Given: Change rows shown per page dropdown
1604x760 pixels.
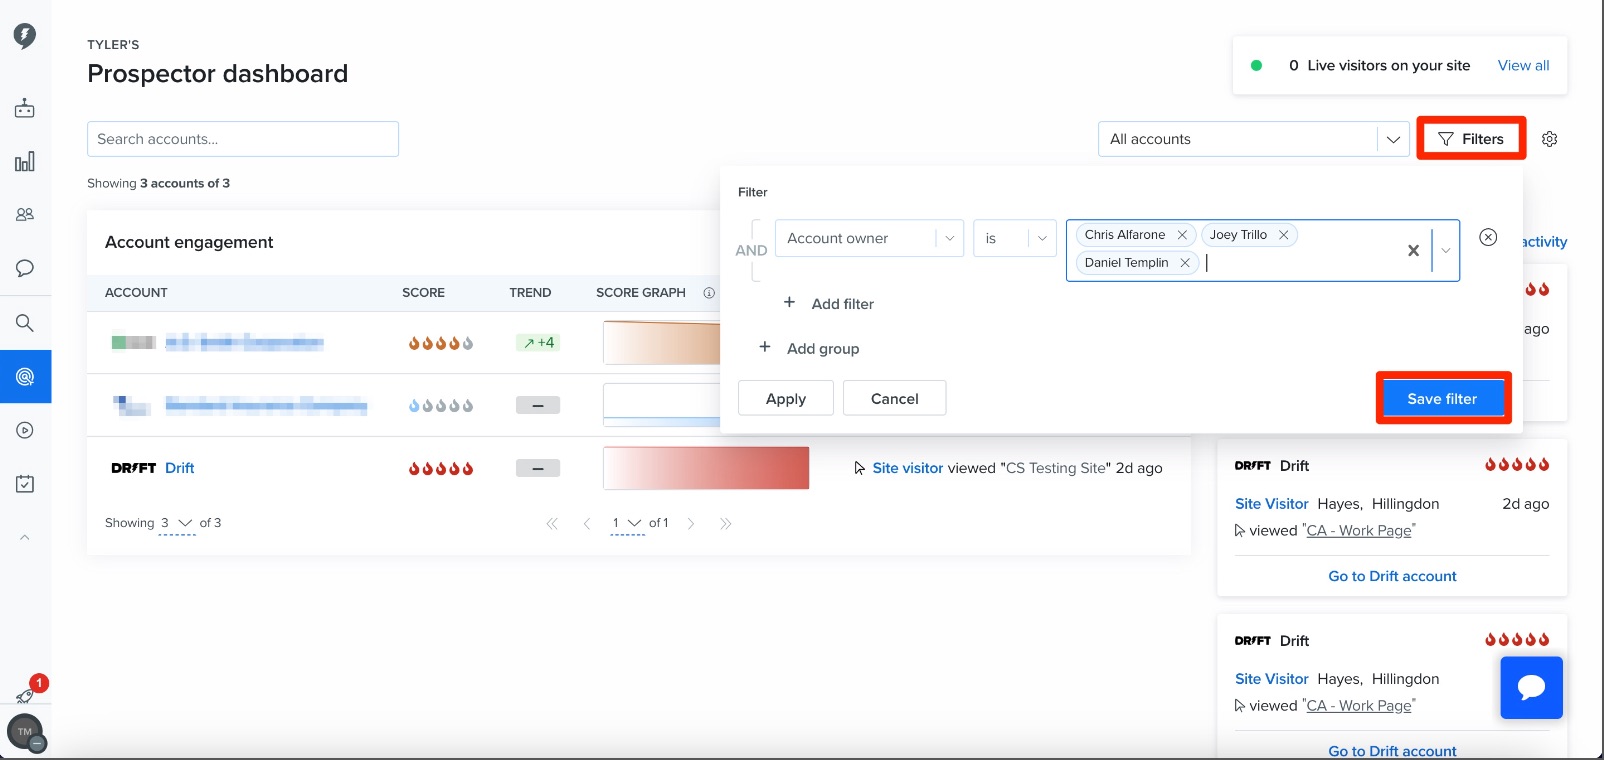Looking at the screenshot, I should (x=177, y=523).
